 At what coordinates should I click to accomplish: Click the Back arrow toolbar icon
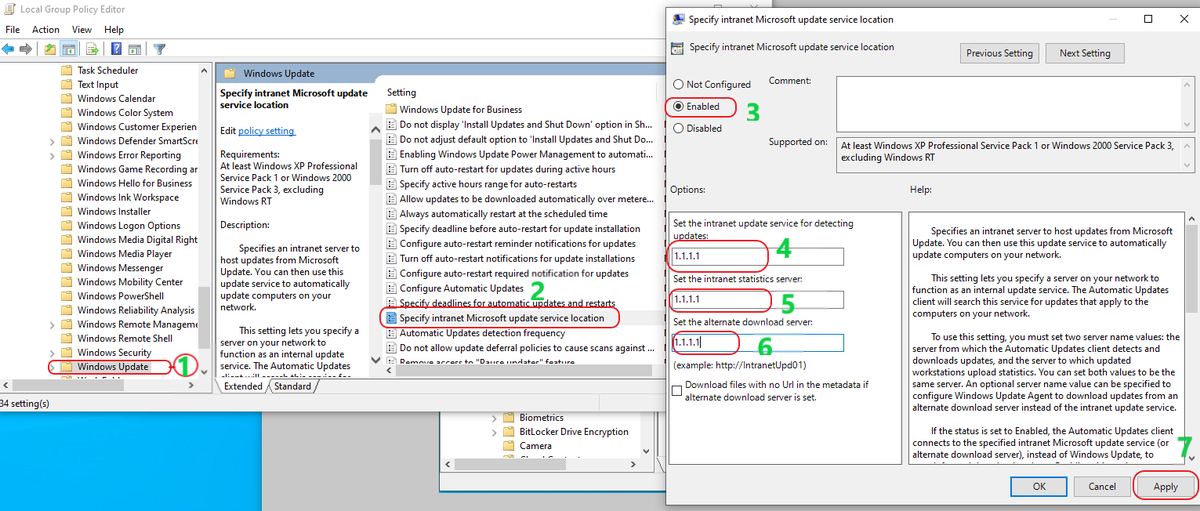click(x=10, y=48)
